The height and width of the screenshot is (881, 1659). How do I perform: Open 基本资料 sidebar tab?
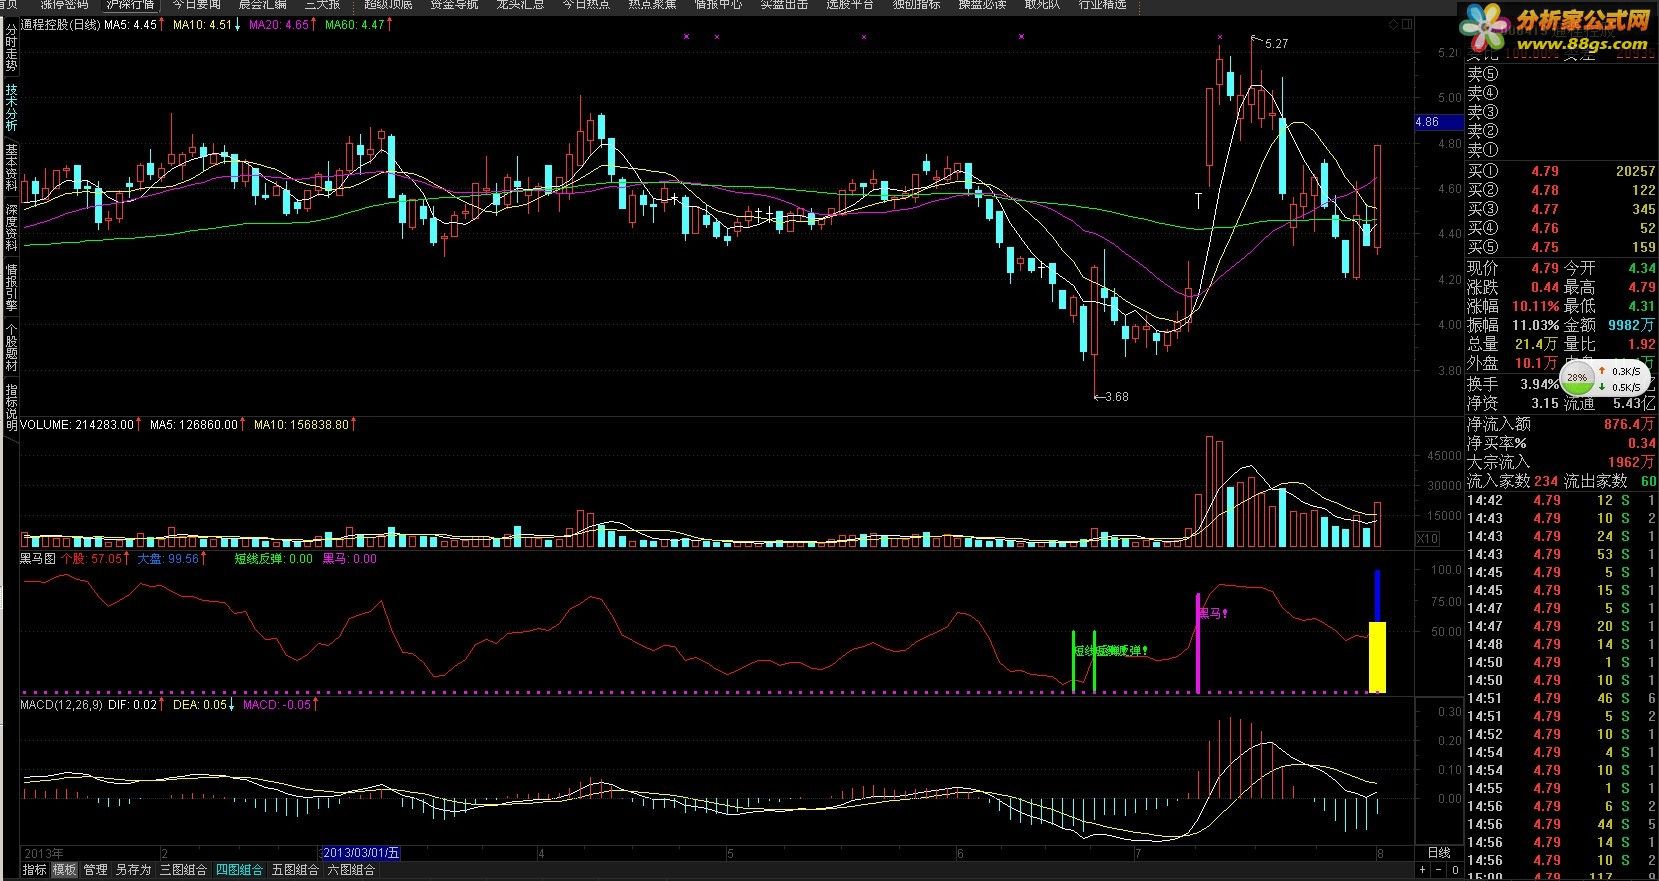[11, 168]
